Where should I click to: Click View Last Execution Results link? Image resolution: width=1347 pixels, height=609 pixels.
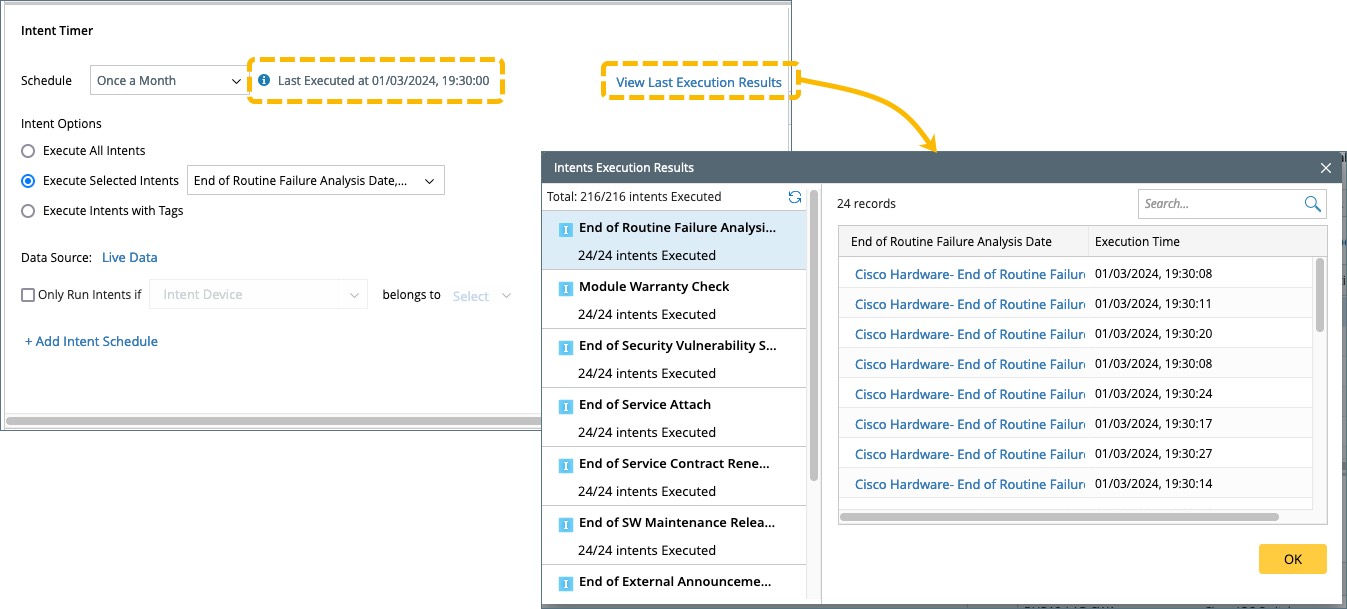[x=699, y=82]
